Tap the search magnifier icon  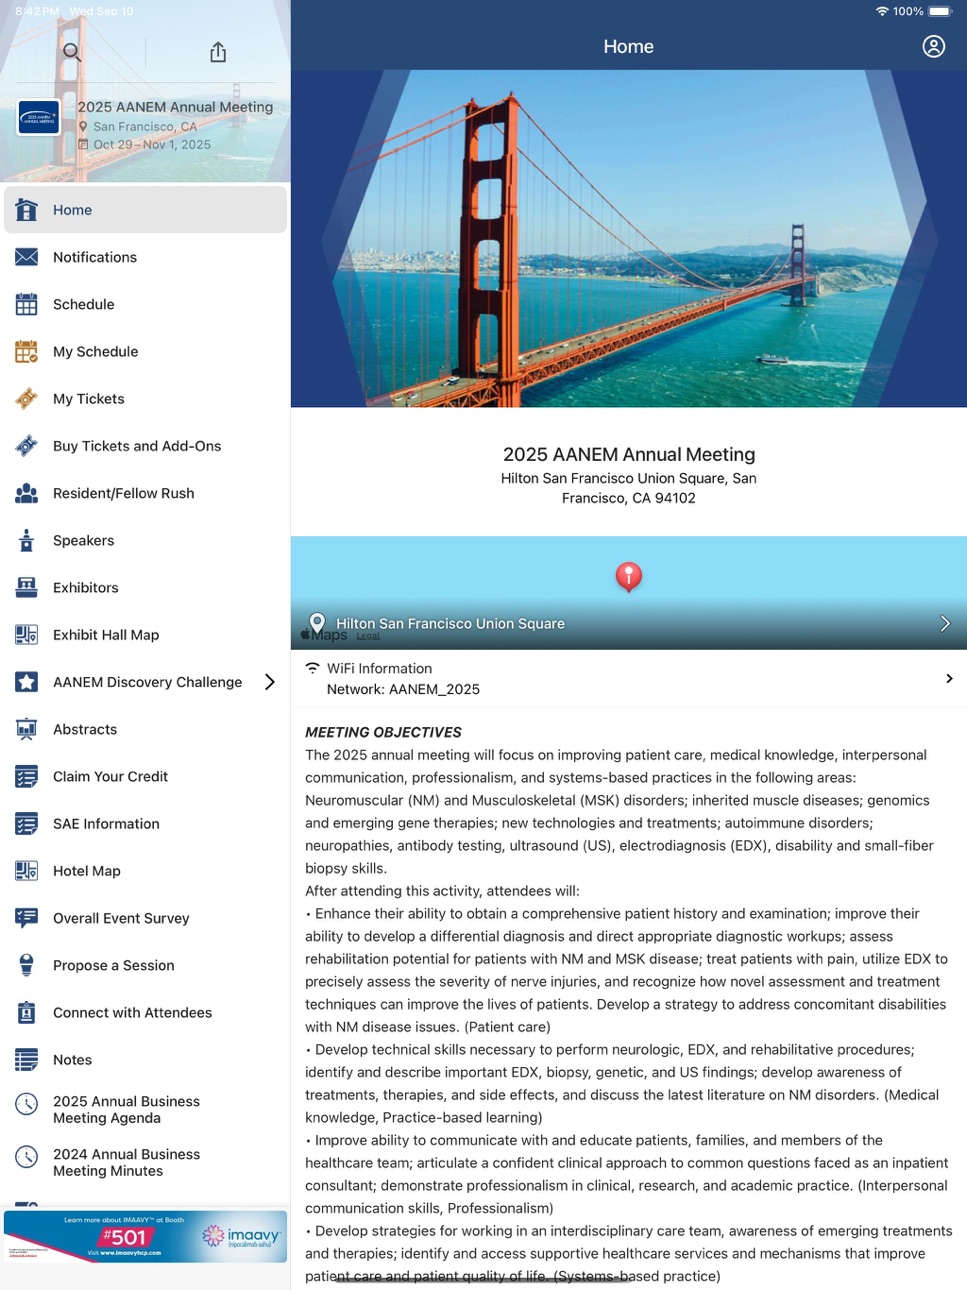(72, 52)
